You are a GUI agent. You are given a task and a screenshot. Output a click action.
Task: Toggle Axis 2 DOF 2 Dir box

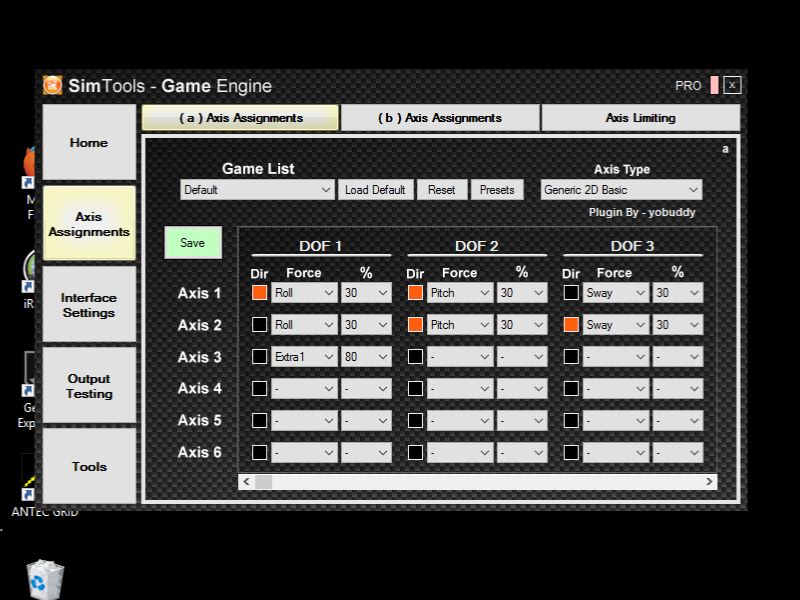pos(415,324)
